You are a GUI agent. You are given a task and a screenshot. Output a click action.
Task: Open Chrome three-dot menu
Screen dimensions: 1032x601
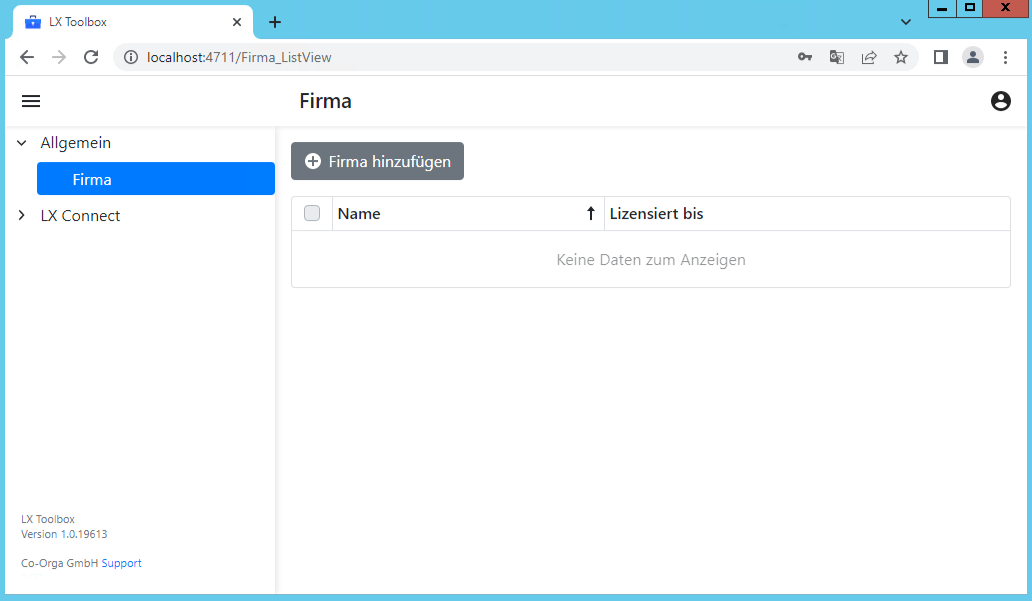(1005, 57)
